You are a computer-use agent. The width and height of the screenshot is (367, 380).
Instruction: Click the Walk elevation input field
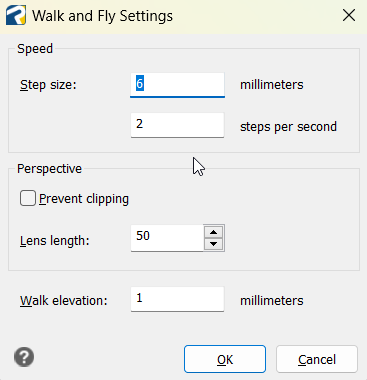[x=177, y=299]
